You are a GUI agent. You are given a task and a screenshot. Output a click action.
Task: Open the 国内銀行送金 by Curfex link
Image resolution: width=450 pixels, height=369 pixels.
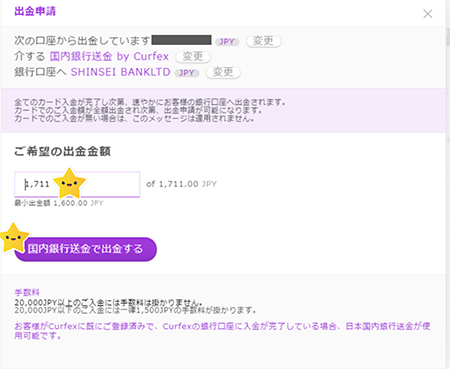click(x=109, y=56)
